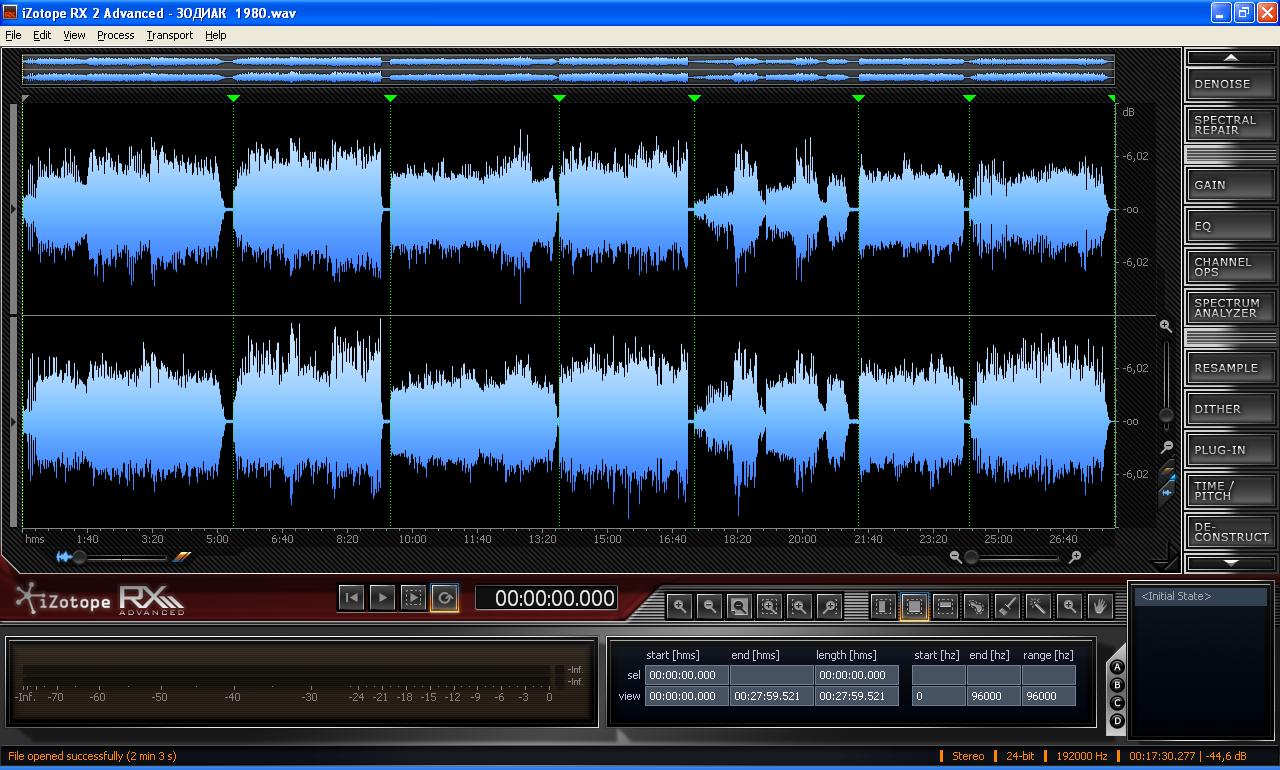This screenshot has width=1280, height=770.
Task: Open the Time / Pitch module
Action: tap(1231, 491)
